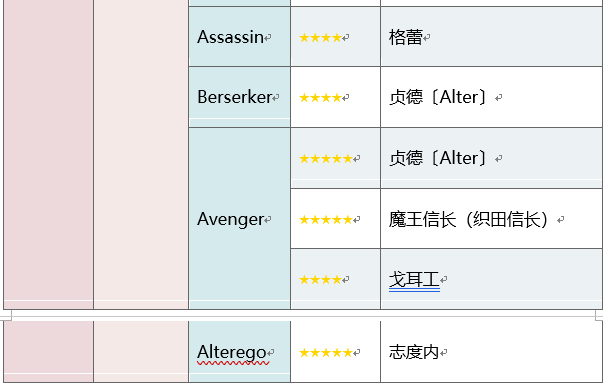Click four stars beside 戈耳工 entry
Image resolution: width=603 pixels, height=388 pixels.
point(320,280)
